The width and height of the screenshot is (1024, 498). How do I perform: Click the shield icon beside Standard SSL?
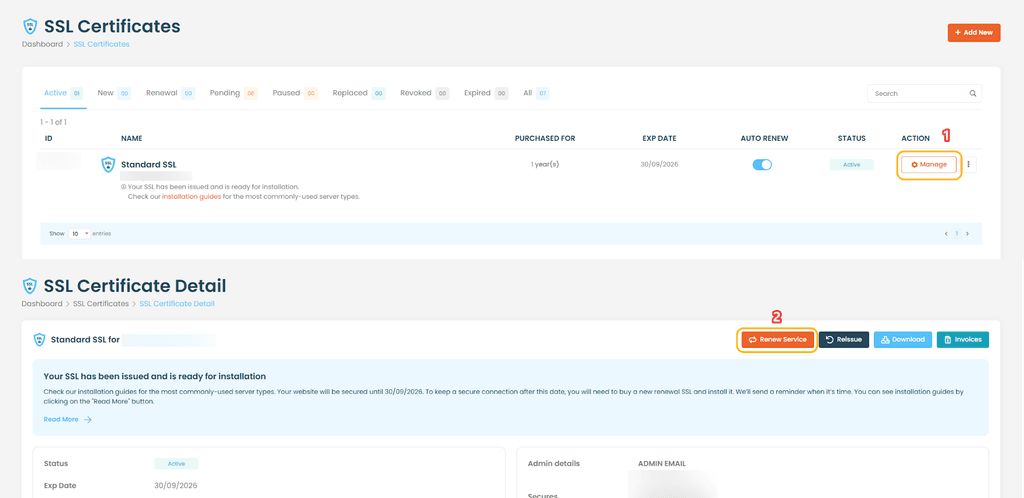108,164
